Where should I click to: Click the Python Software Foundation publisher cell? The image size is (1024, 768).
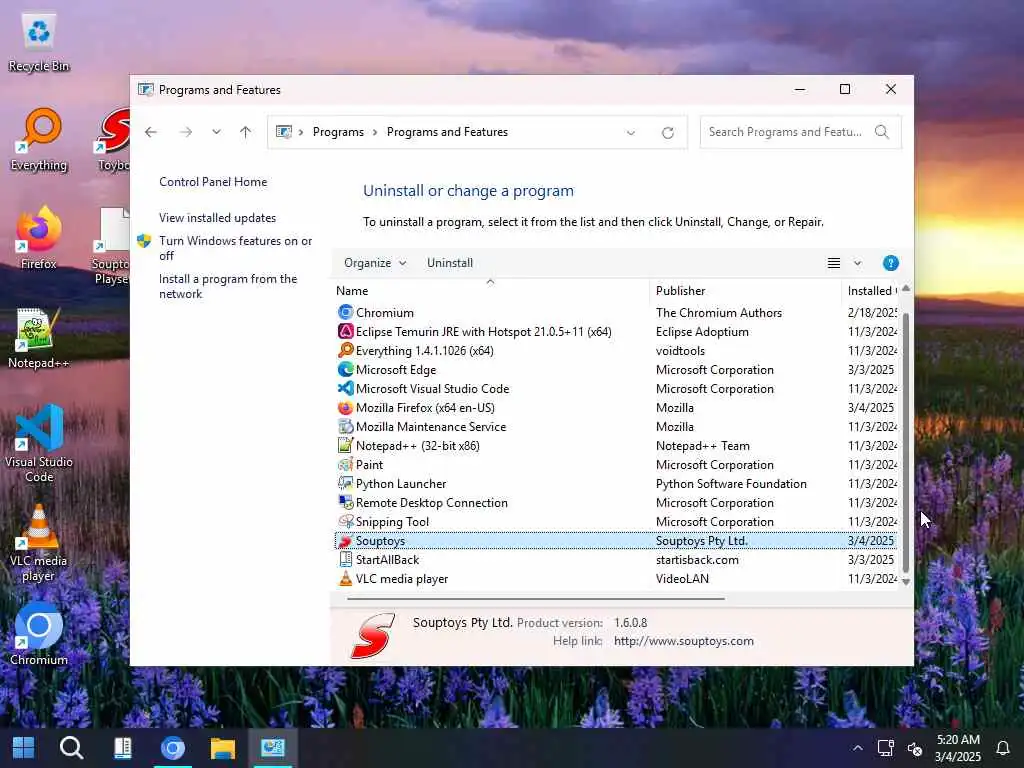[x=731, y=484]
